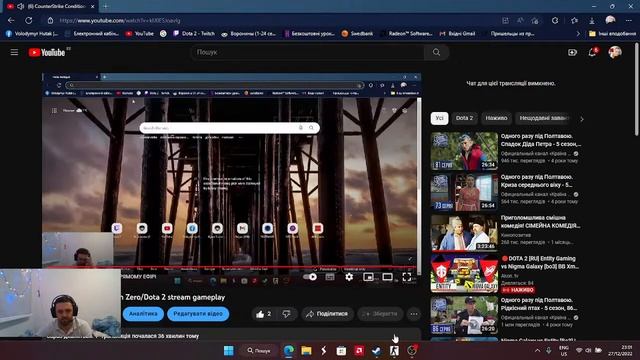Close the CounterStrike browser tab

pos(93,6)
